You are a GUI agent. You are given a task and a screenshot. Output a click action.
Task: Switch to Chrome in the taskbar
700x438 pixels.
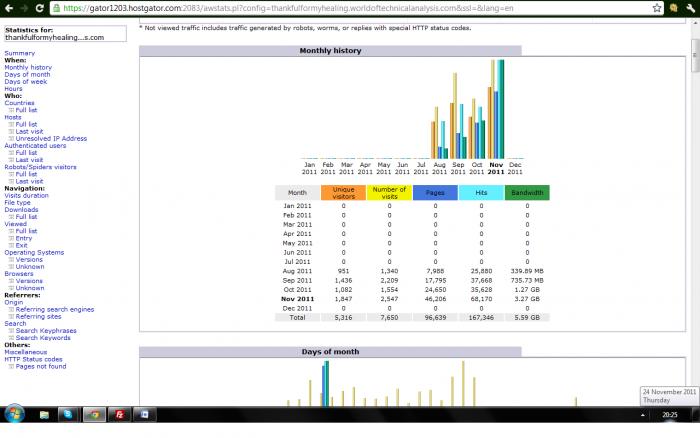coord(94,415)
